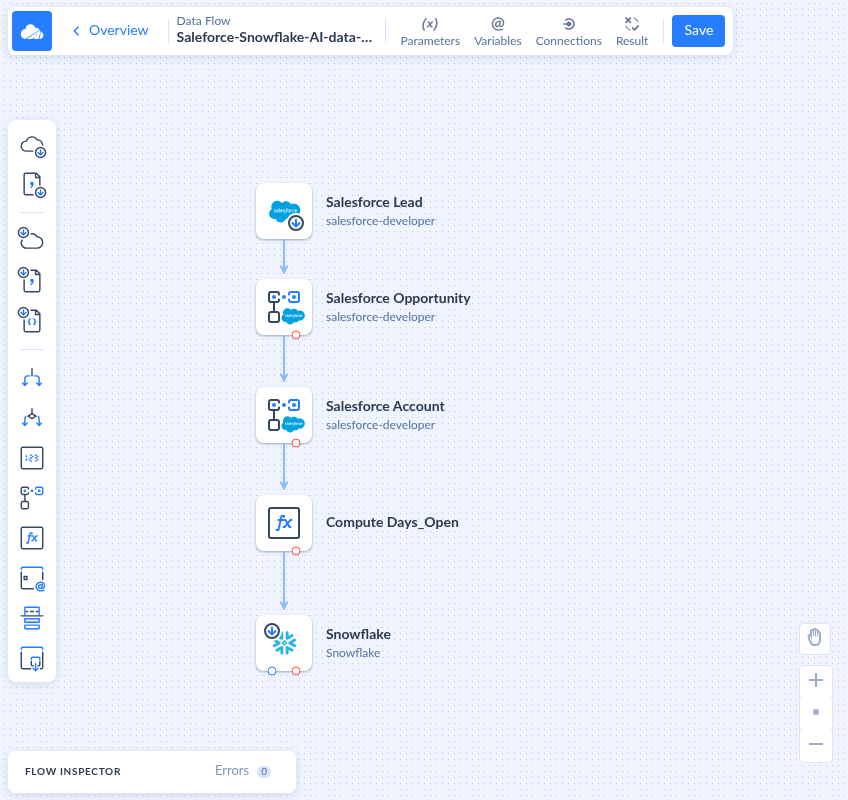Click the Snowflake target node
The image size is (848, 800).
coord(284,643)
